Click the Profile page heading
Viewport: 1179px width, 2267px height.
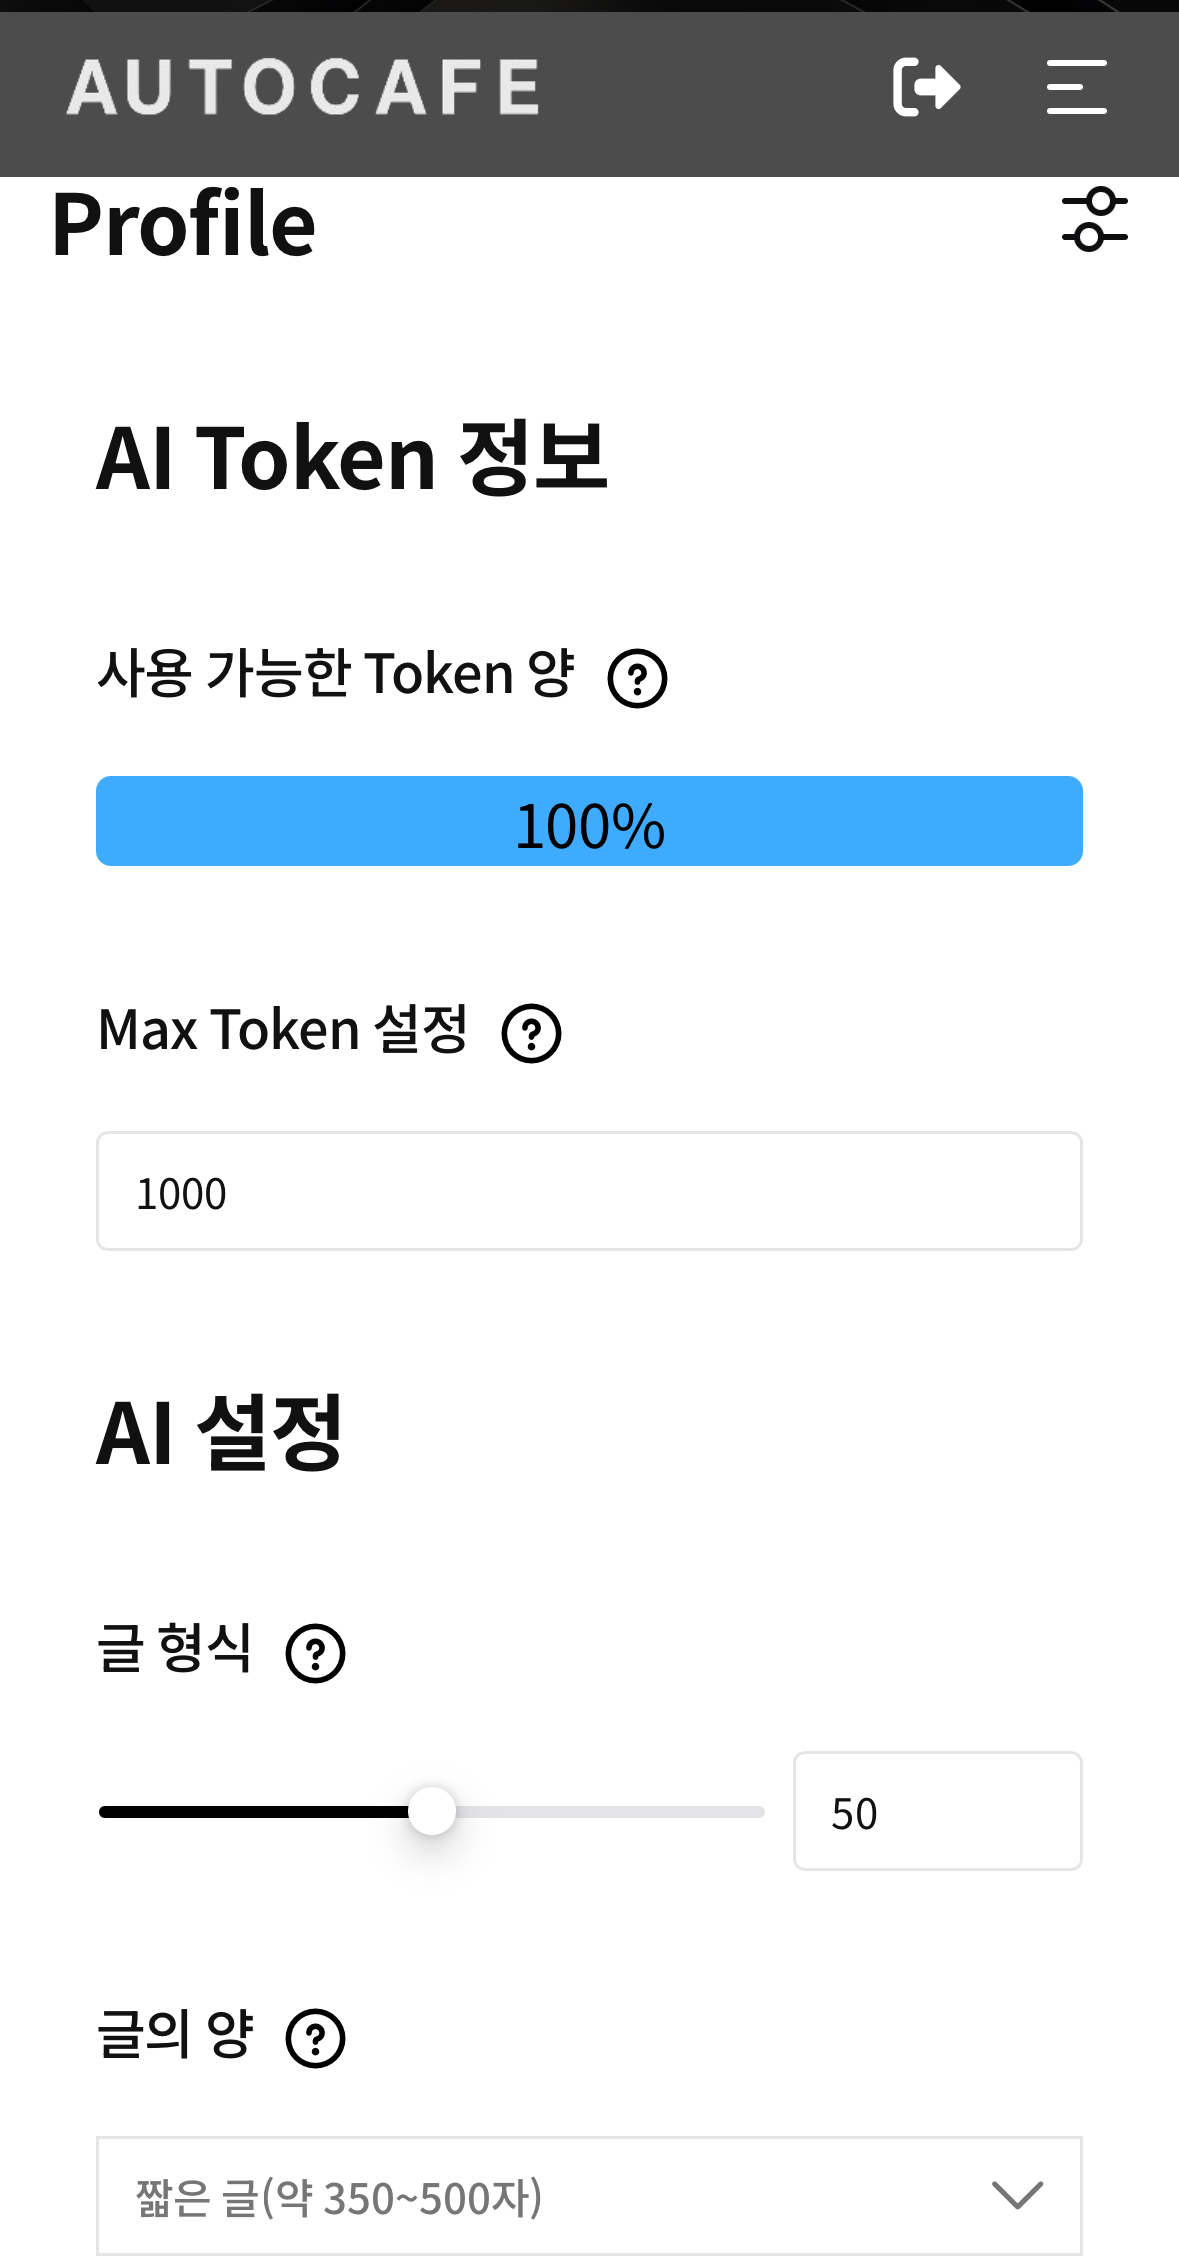pyautogui.click(x=183, y=224)
